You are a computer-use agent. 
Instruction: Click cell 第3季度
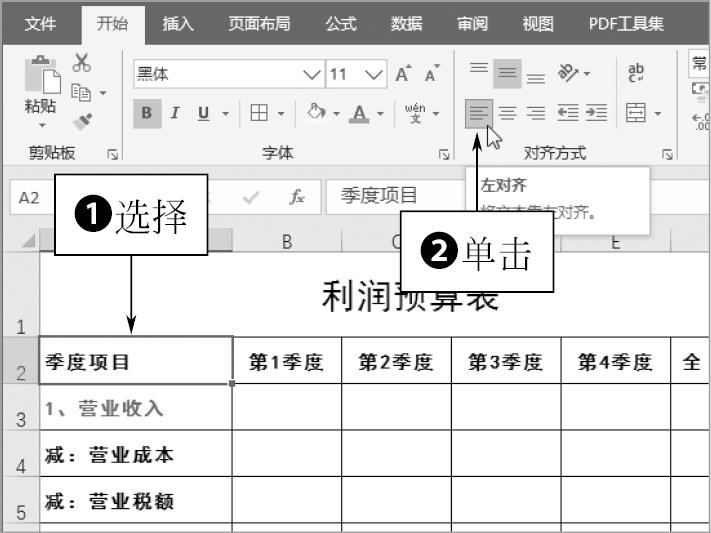[x=506, y=361]
